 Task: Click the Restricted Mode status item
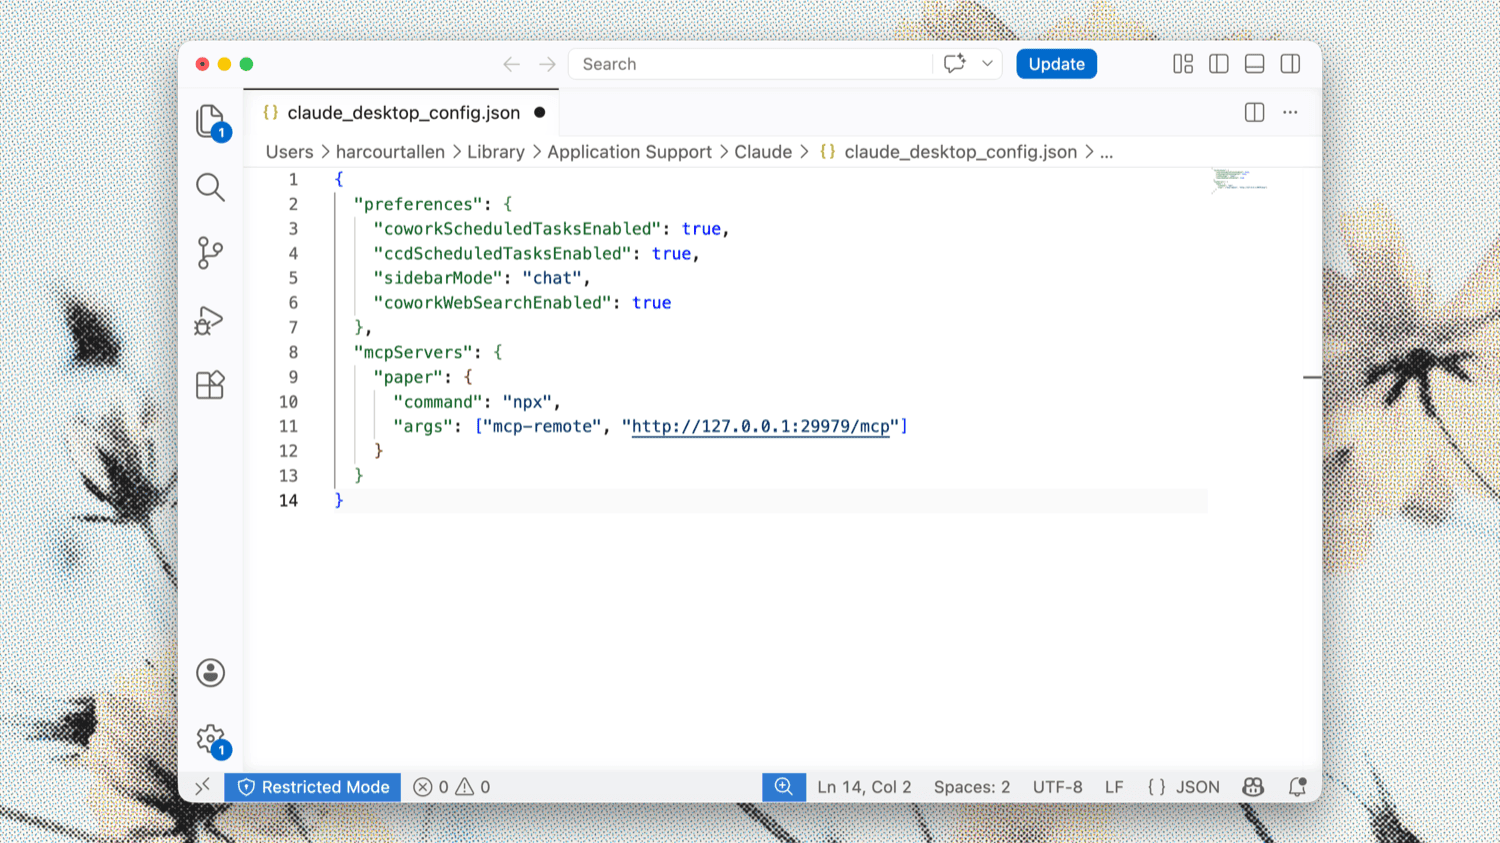click(x=313, y=787)
